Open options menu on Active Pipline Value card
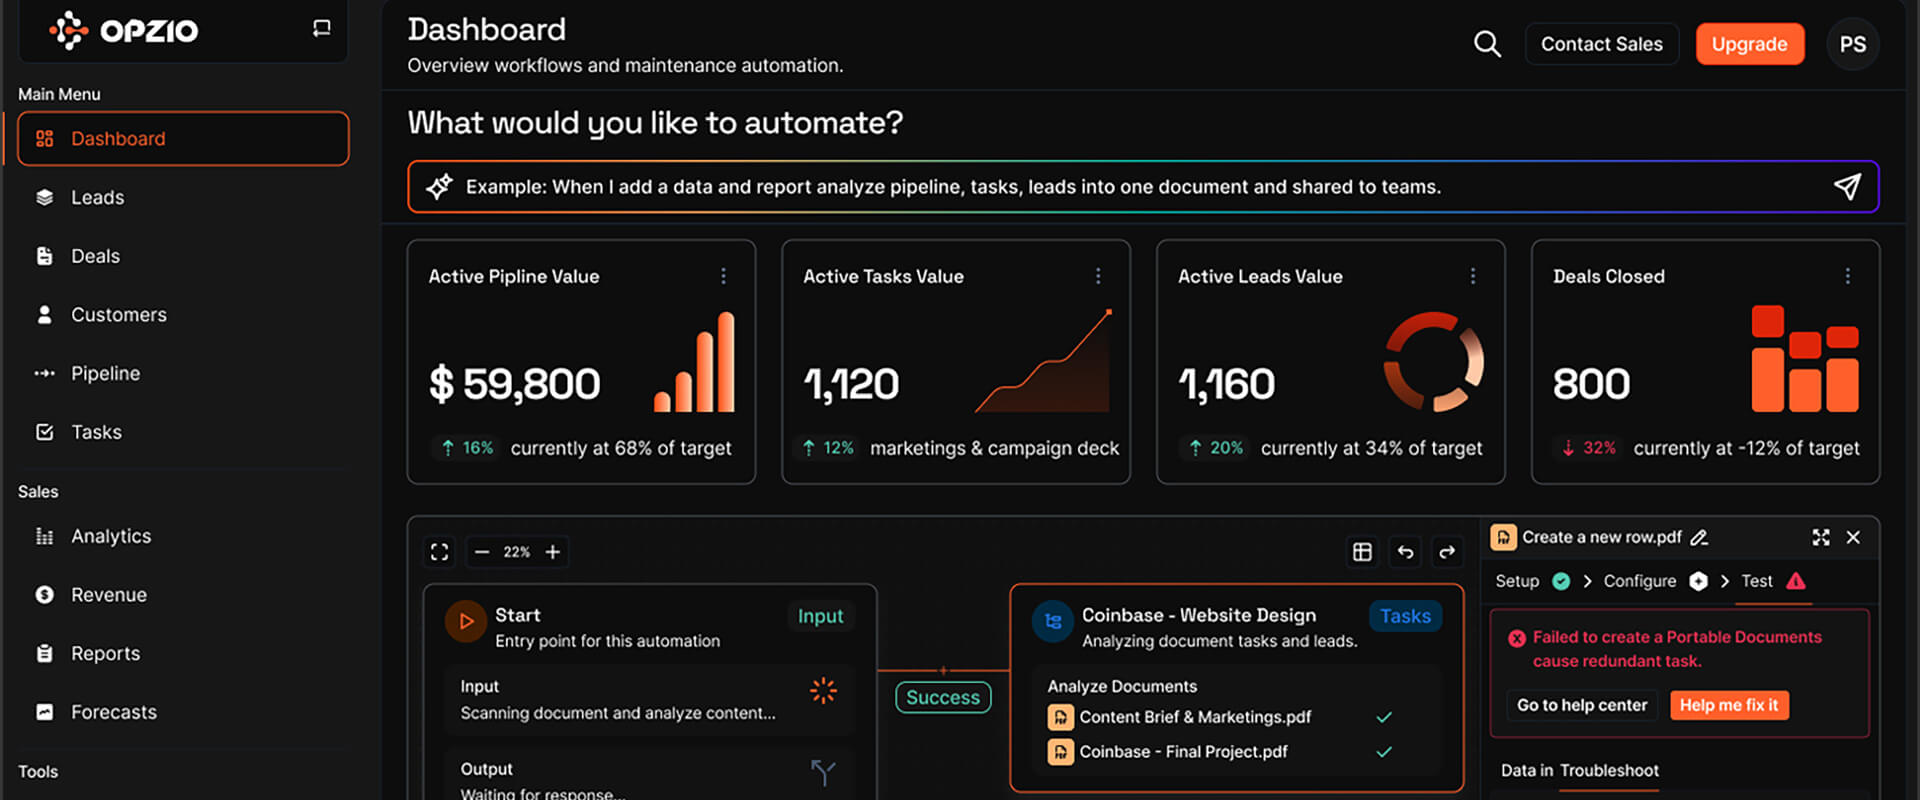The image size is (1920, 800). click(x=723, y=276)
